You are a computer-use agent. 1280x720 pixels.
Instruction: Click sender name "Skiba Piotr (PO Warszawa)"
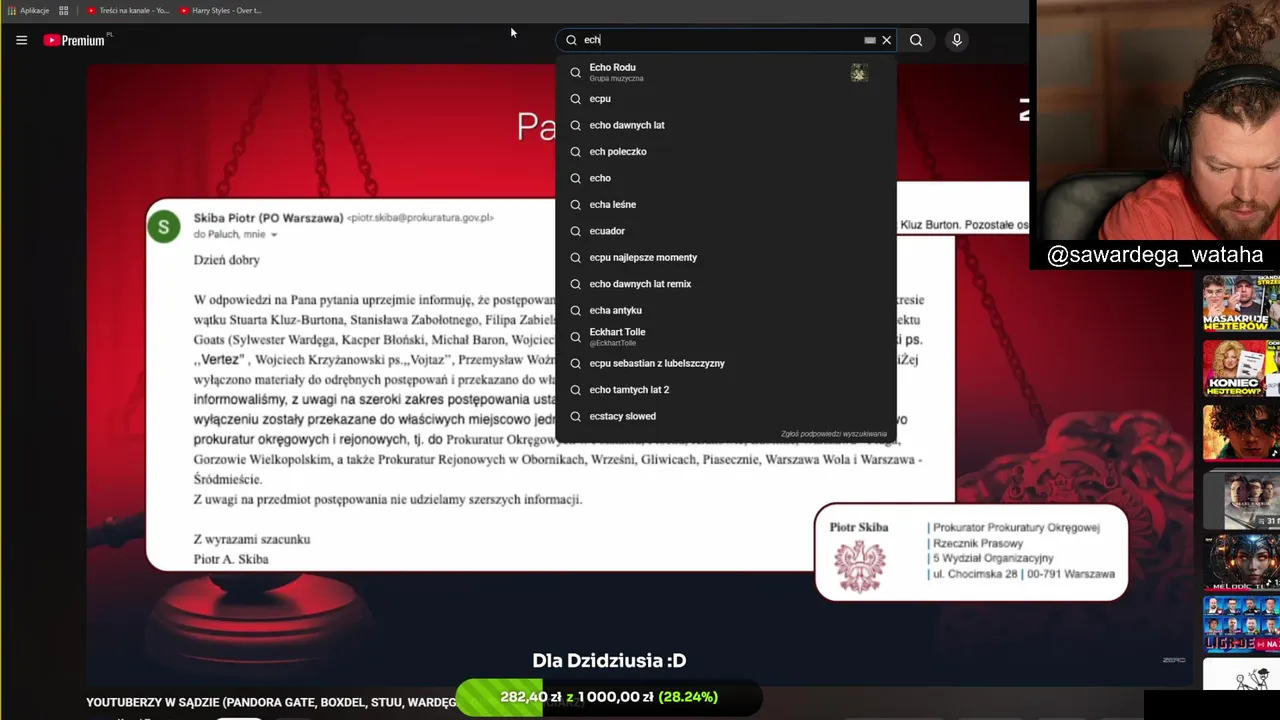point(268,218)
